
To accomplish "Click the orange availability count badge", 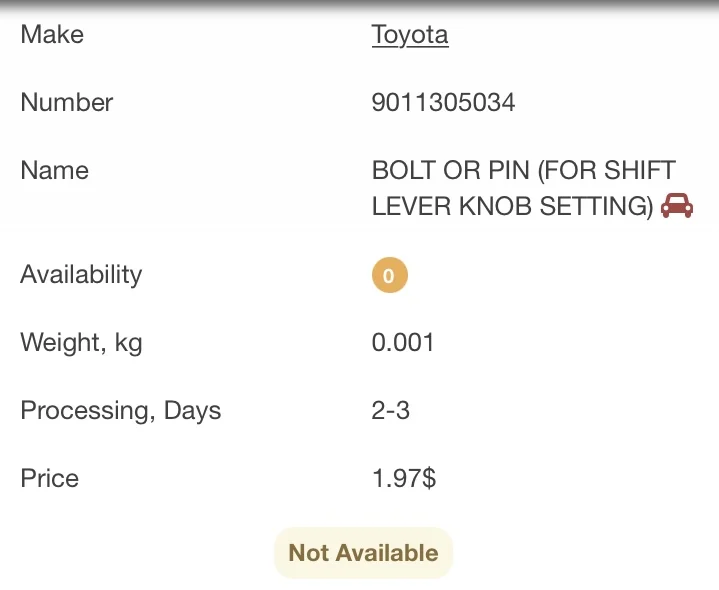I will tap(389, 275).
